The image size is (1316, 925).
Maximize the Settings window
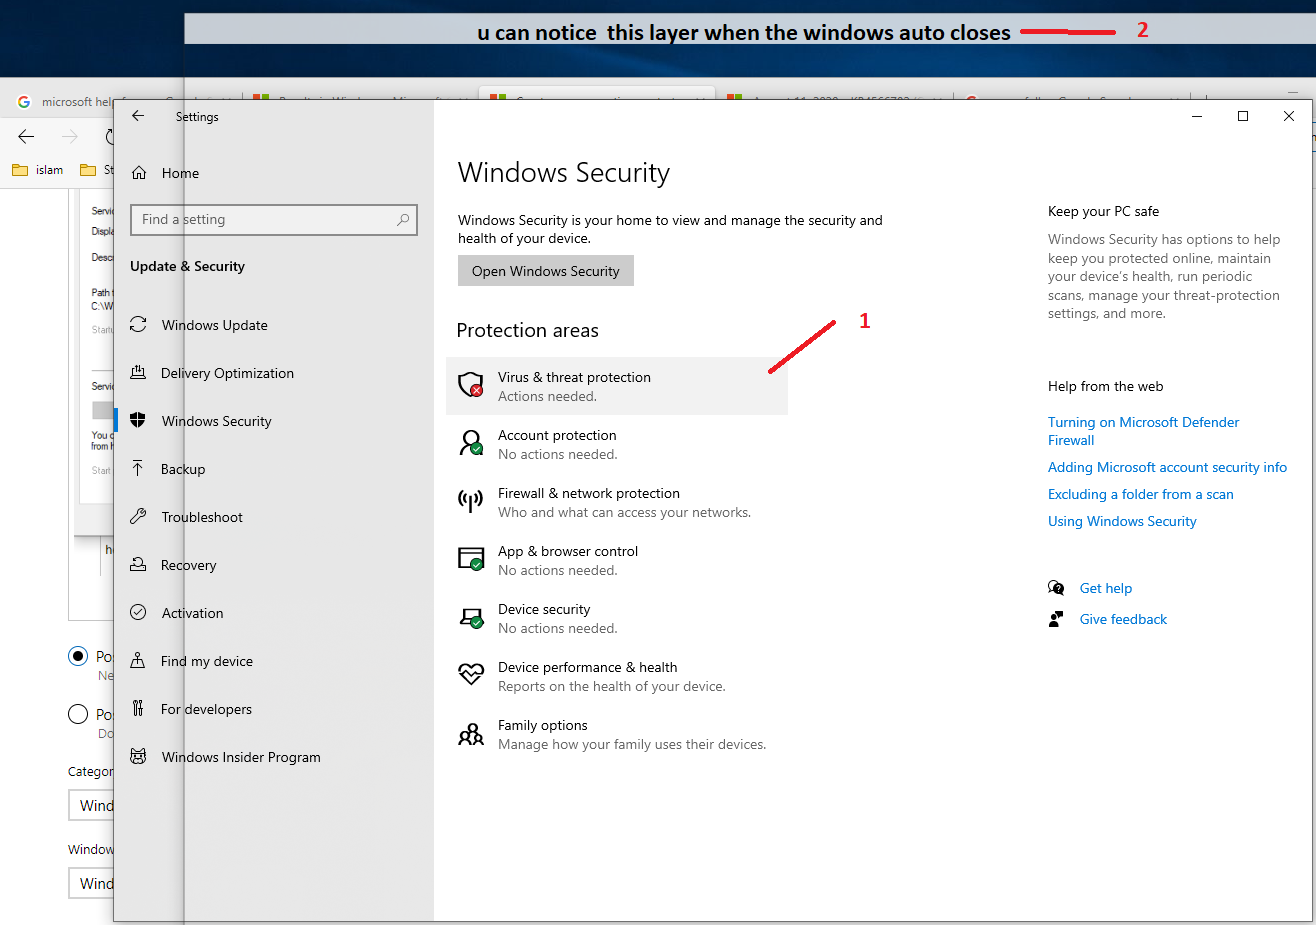[x=1243, y=116]
